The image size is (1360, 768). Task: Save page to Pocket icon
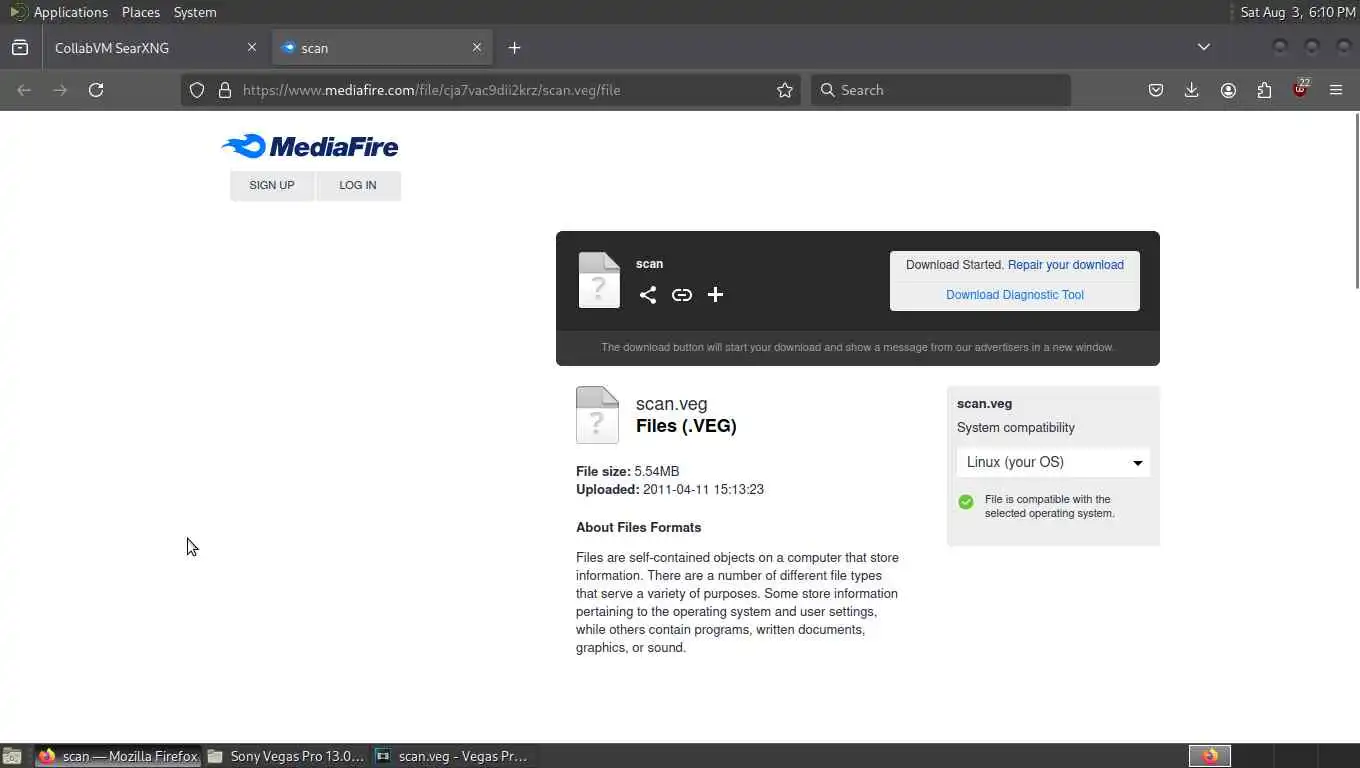point(1156,90)
